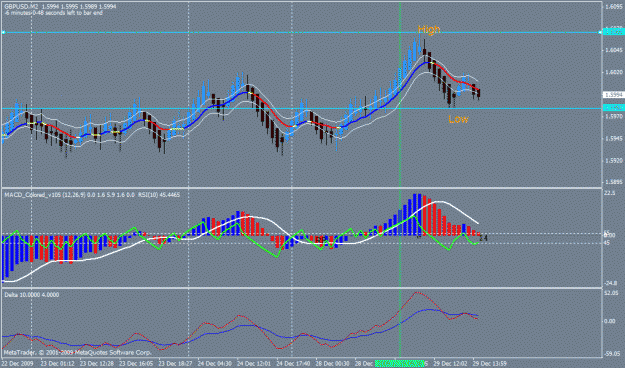Click the 1.5895 price axis value
625x368 pixels.
tap(613, 182)
